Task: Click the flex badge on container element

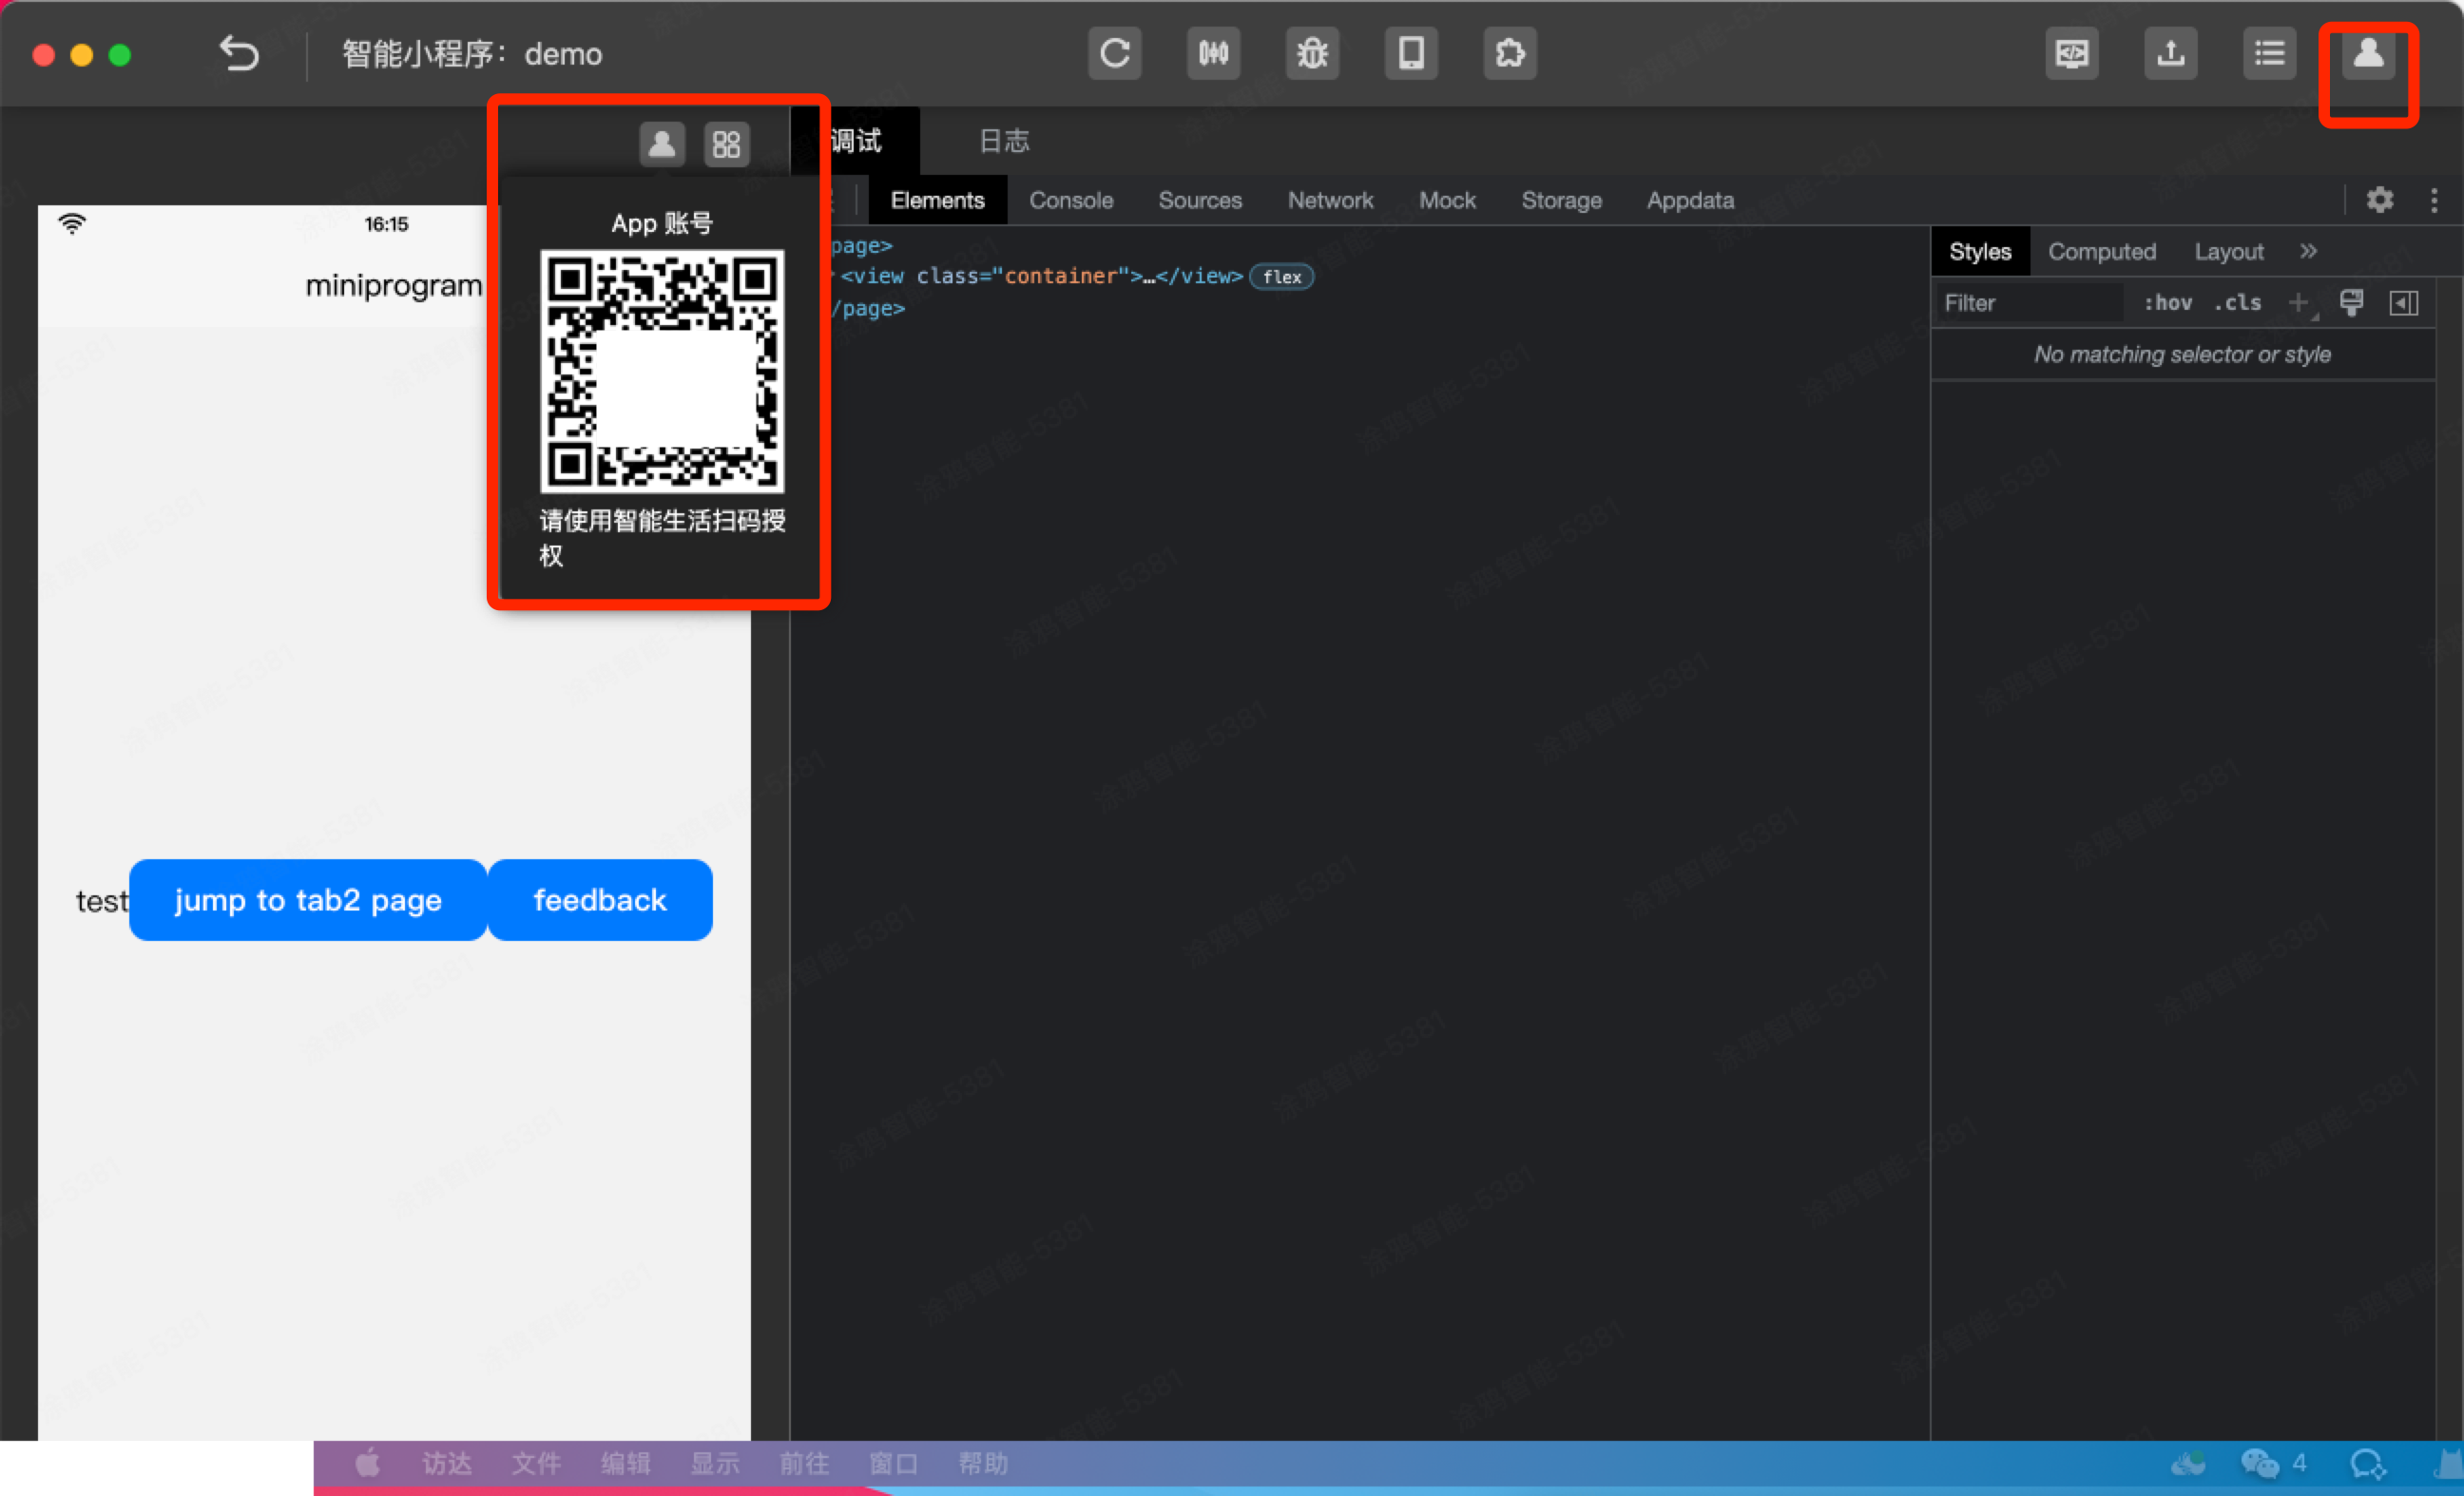Action: (x=1281, y=277)
